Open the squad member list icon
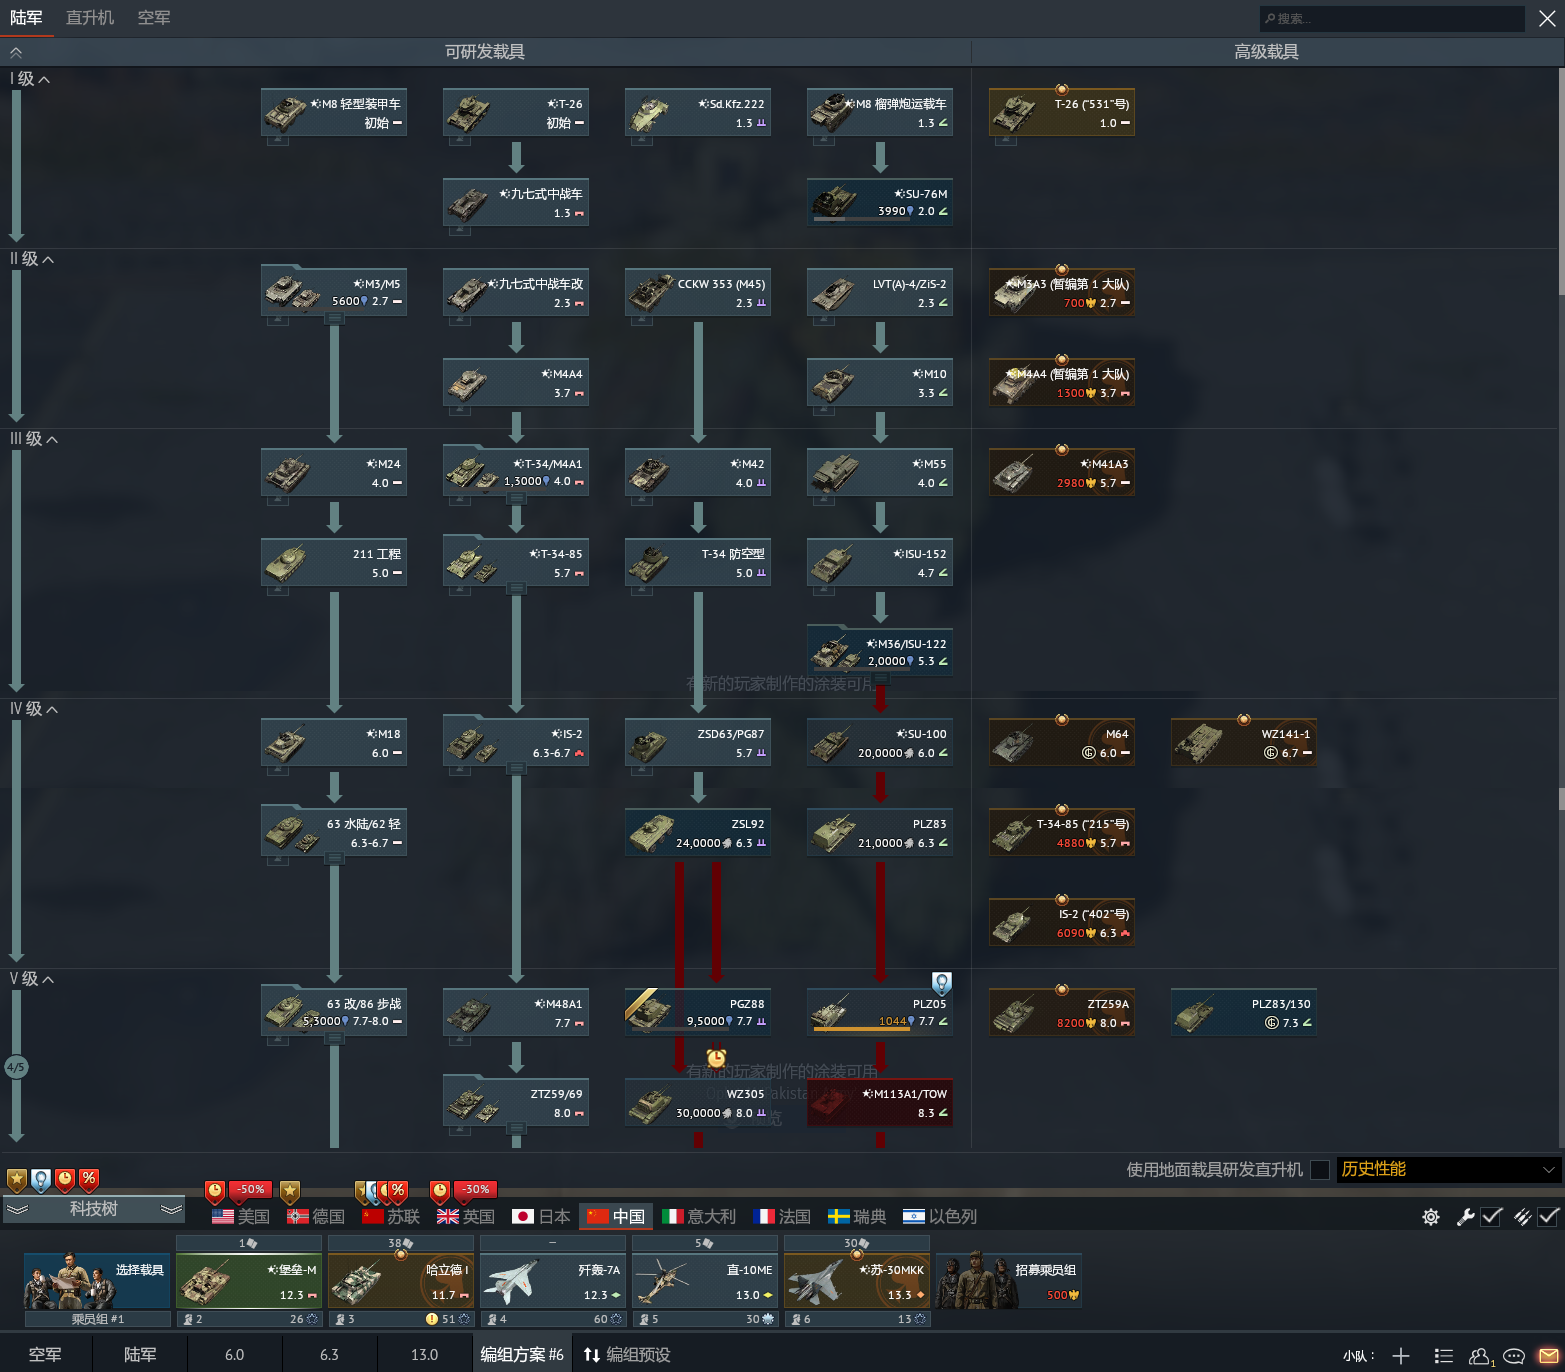 click(x=1443, y=1356)
